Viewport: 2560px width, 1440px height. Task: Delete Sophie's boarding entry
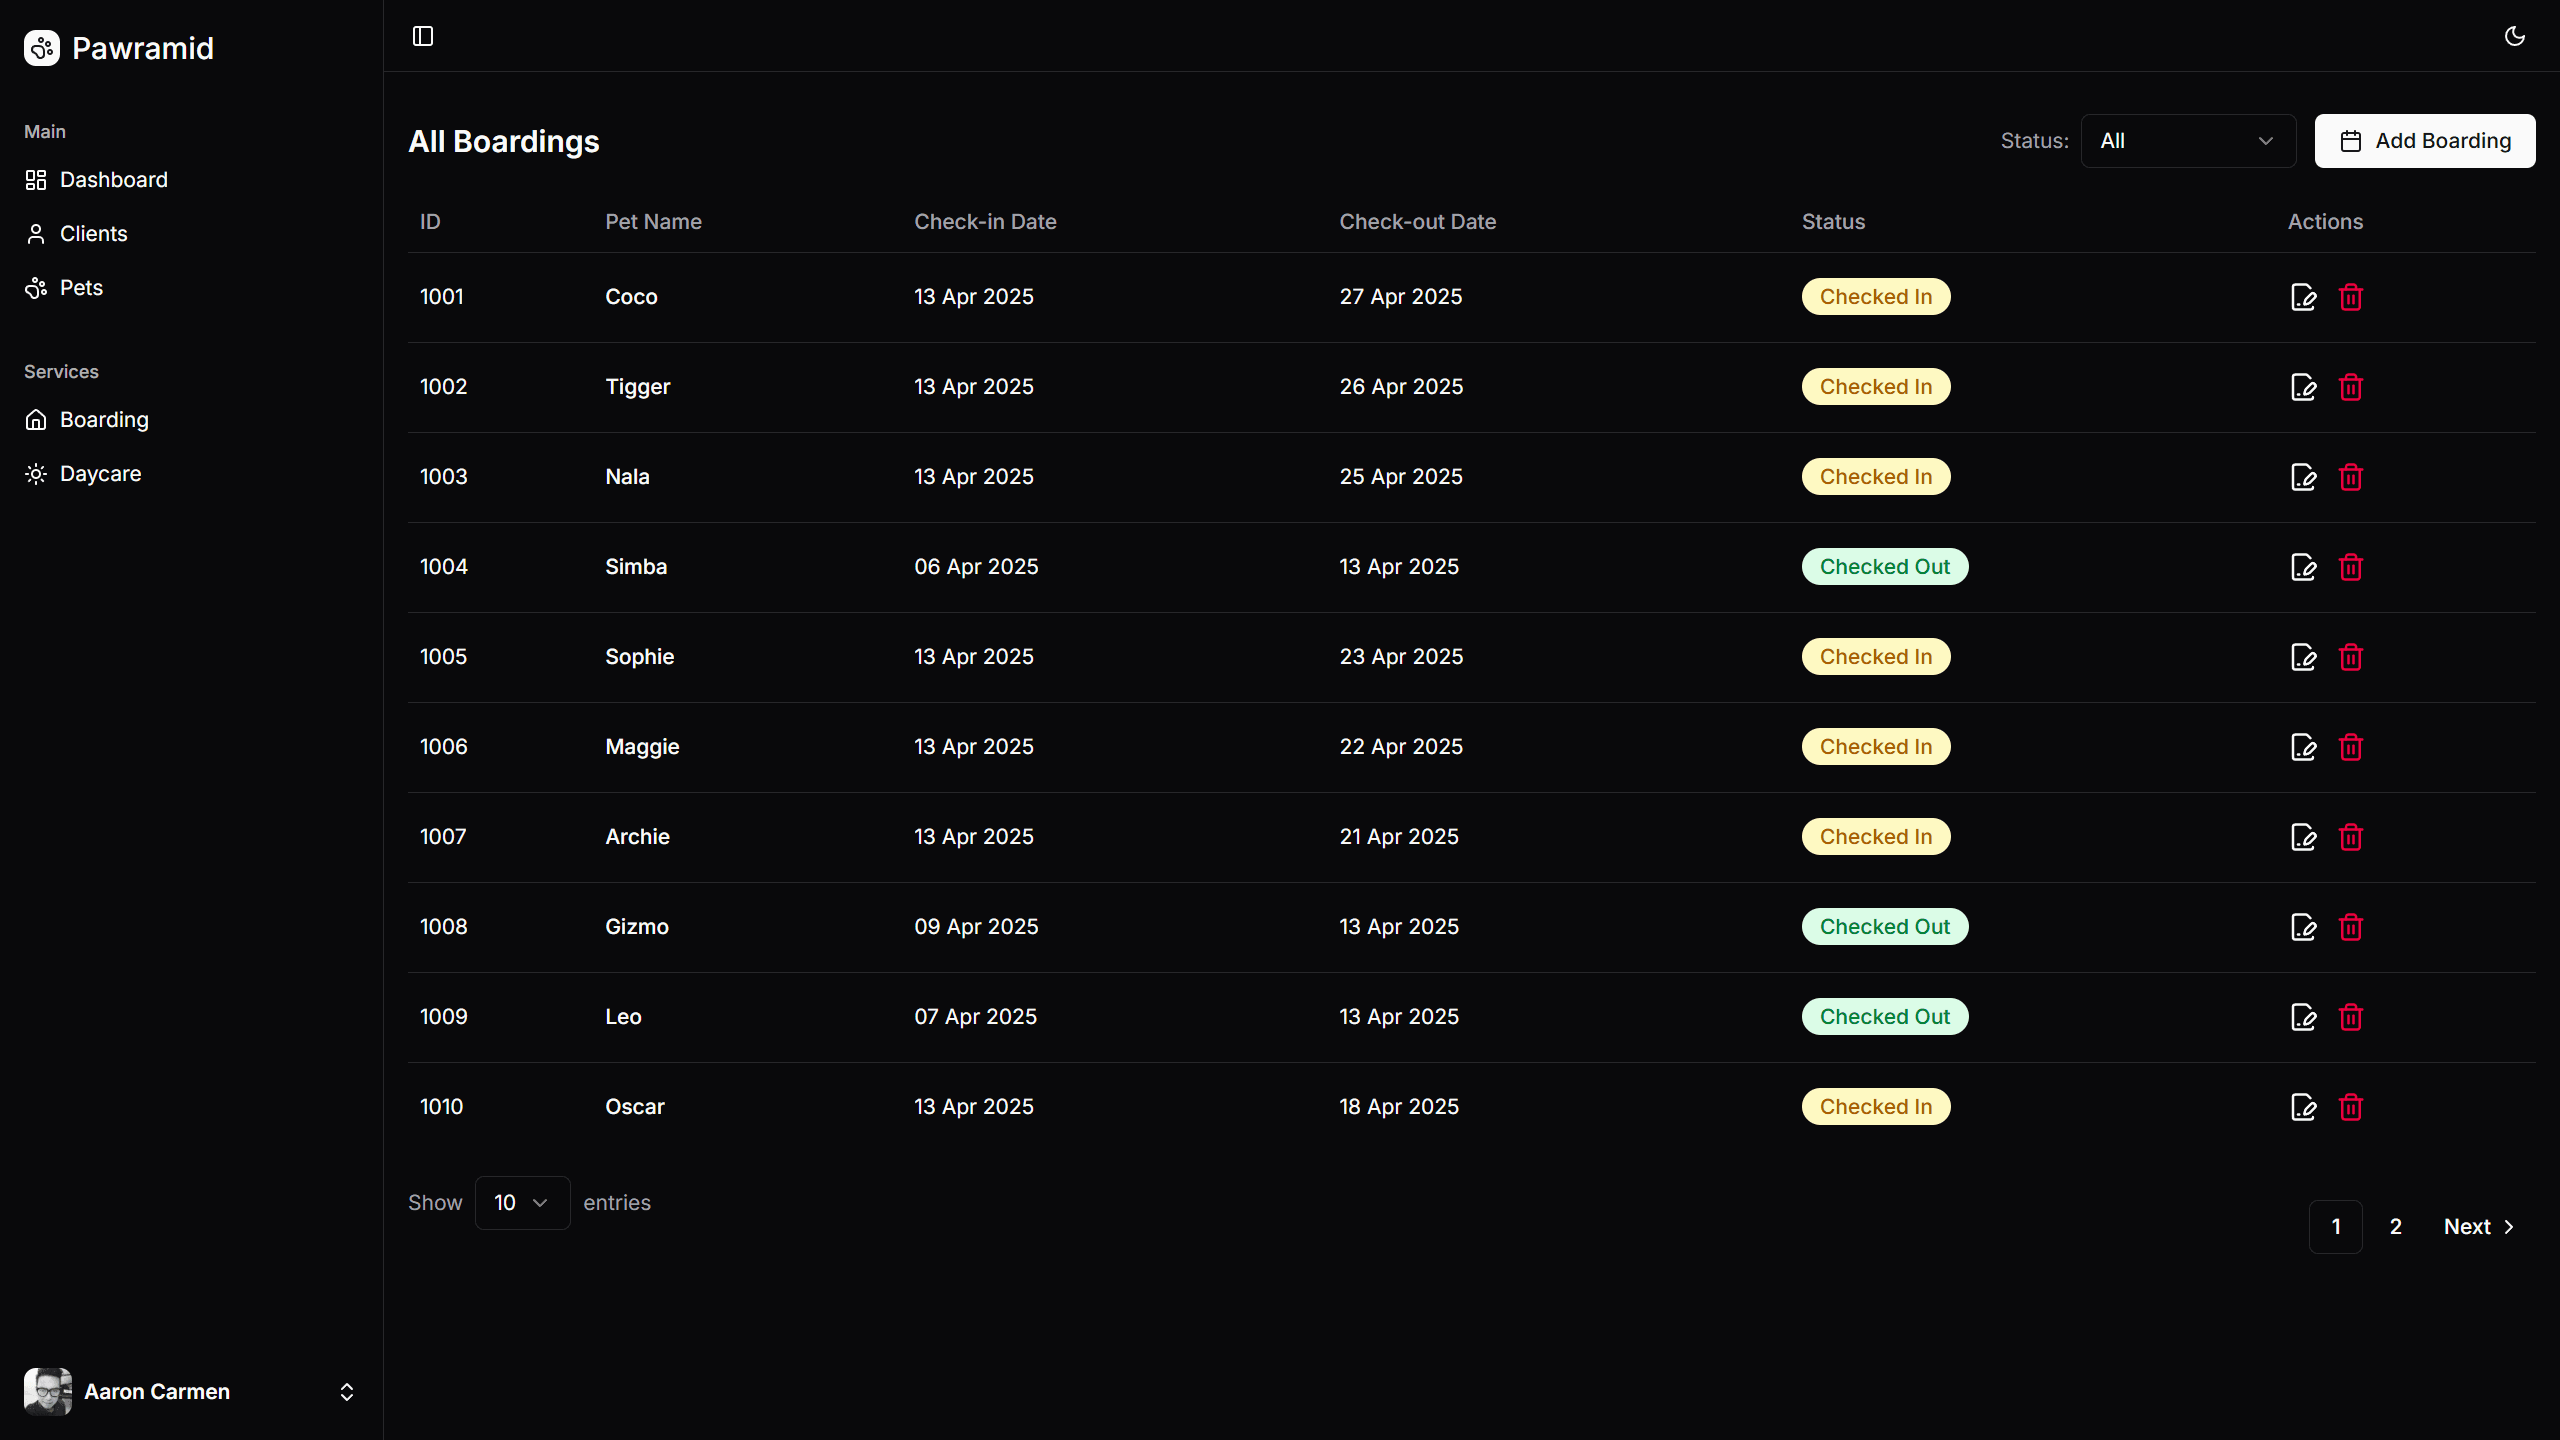(x=2351, y=657)
